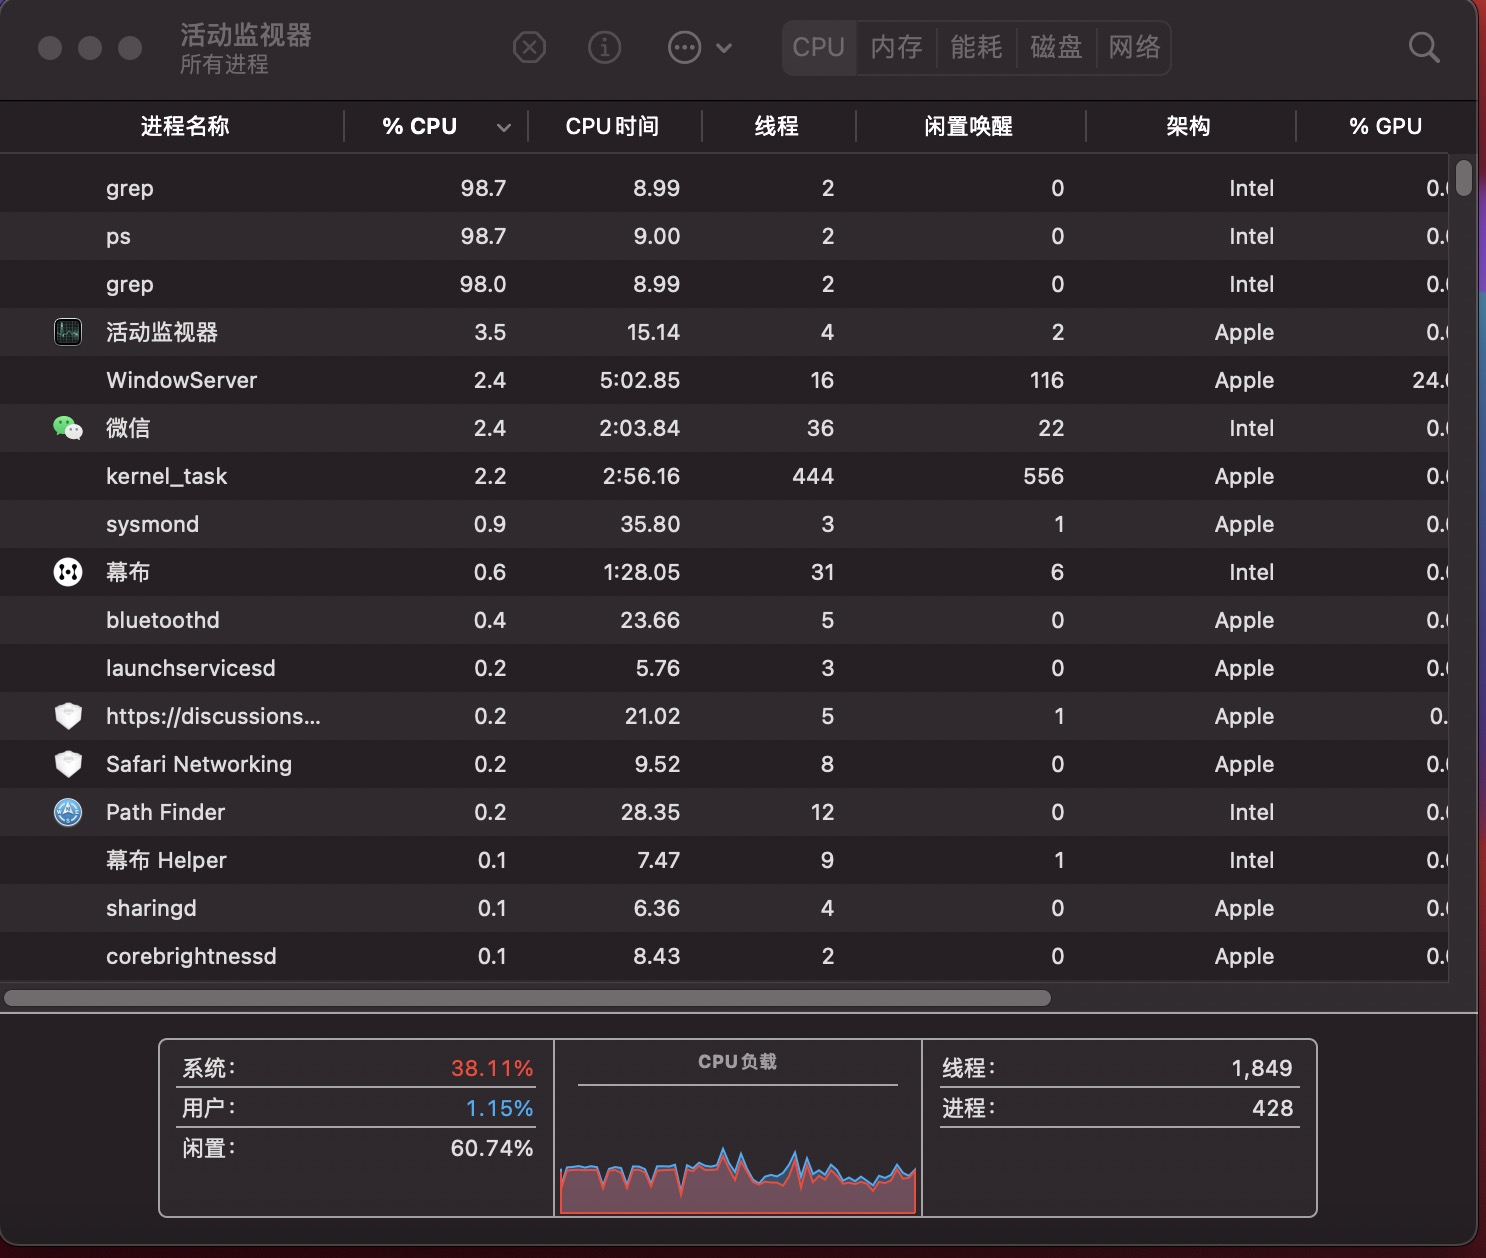Show the 网络 tab
1486x1258 pixels.
1134,47
